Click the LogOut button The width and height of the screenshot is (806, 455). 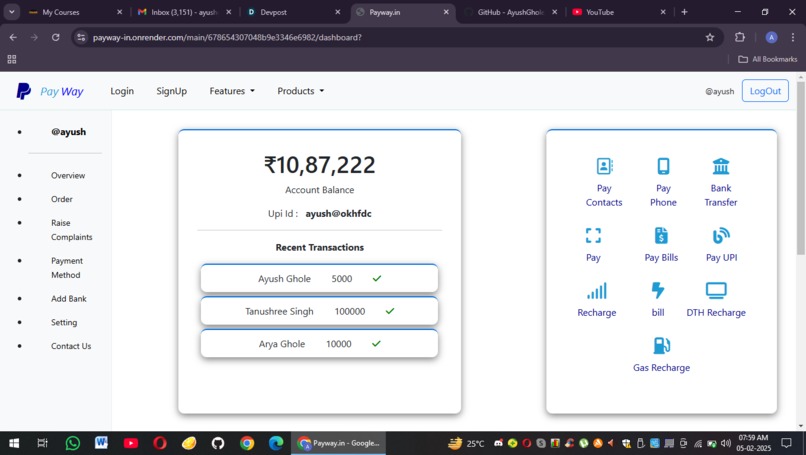tap(765, 91)
